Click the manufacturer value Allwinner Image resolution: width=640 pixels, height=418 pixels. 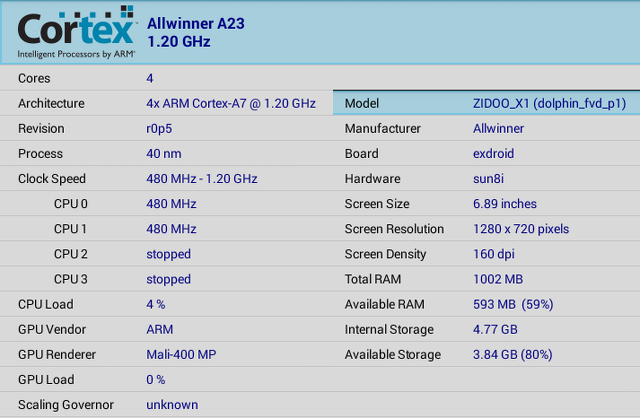point(498,129)
